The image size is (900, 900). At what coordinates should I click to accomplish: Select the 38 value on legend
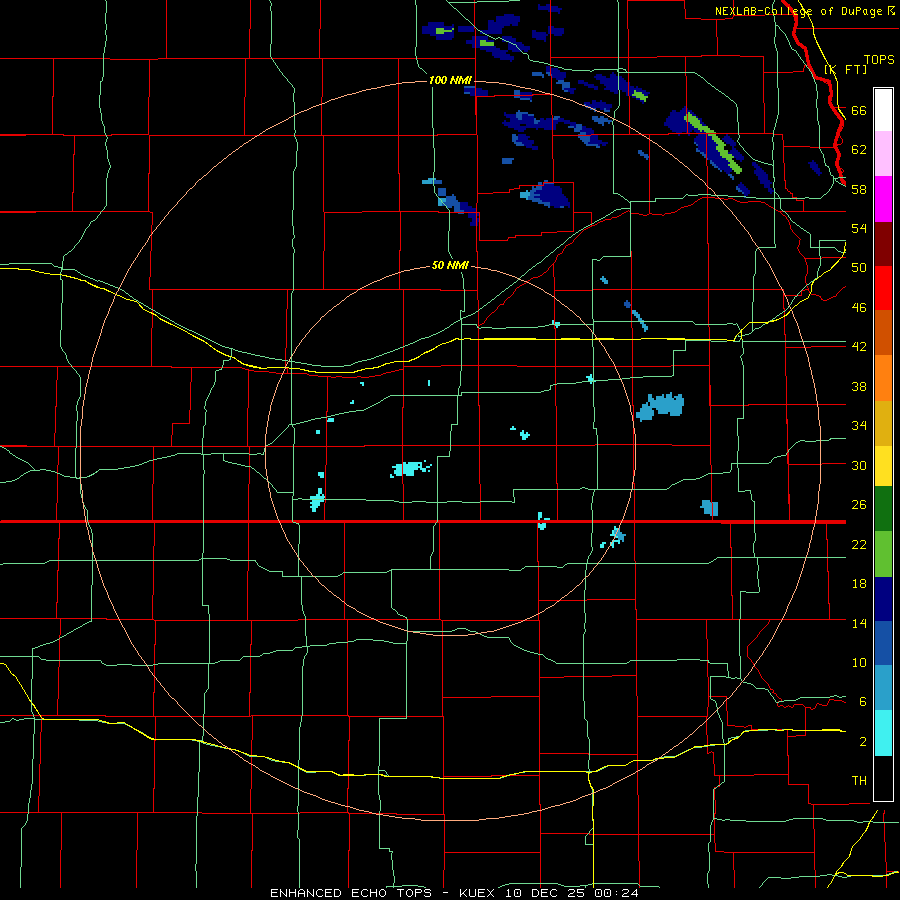tap(859, 386)
